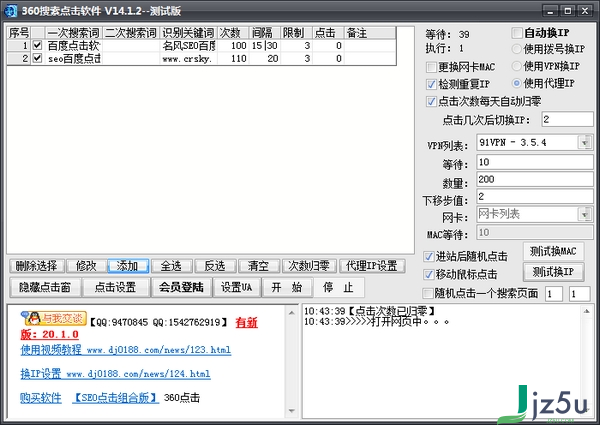600x425 pixels.
Task: Enable 自动换IP checkbox
Action: tap(517, 33)
